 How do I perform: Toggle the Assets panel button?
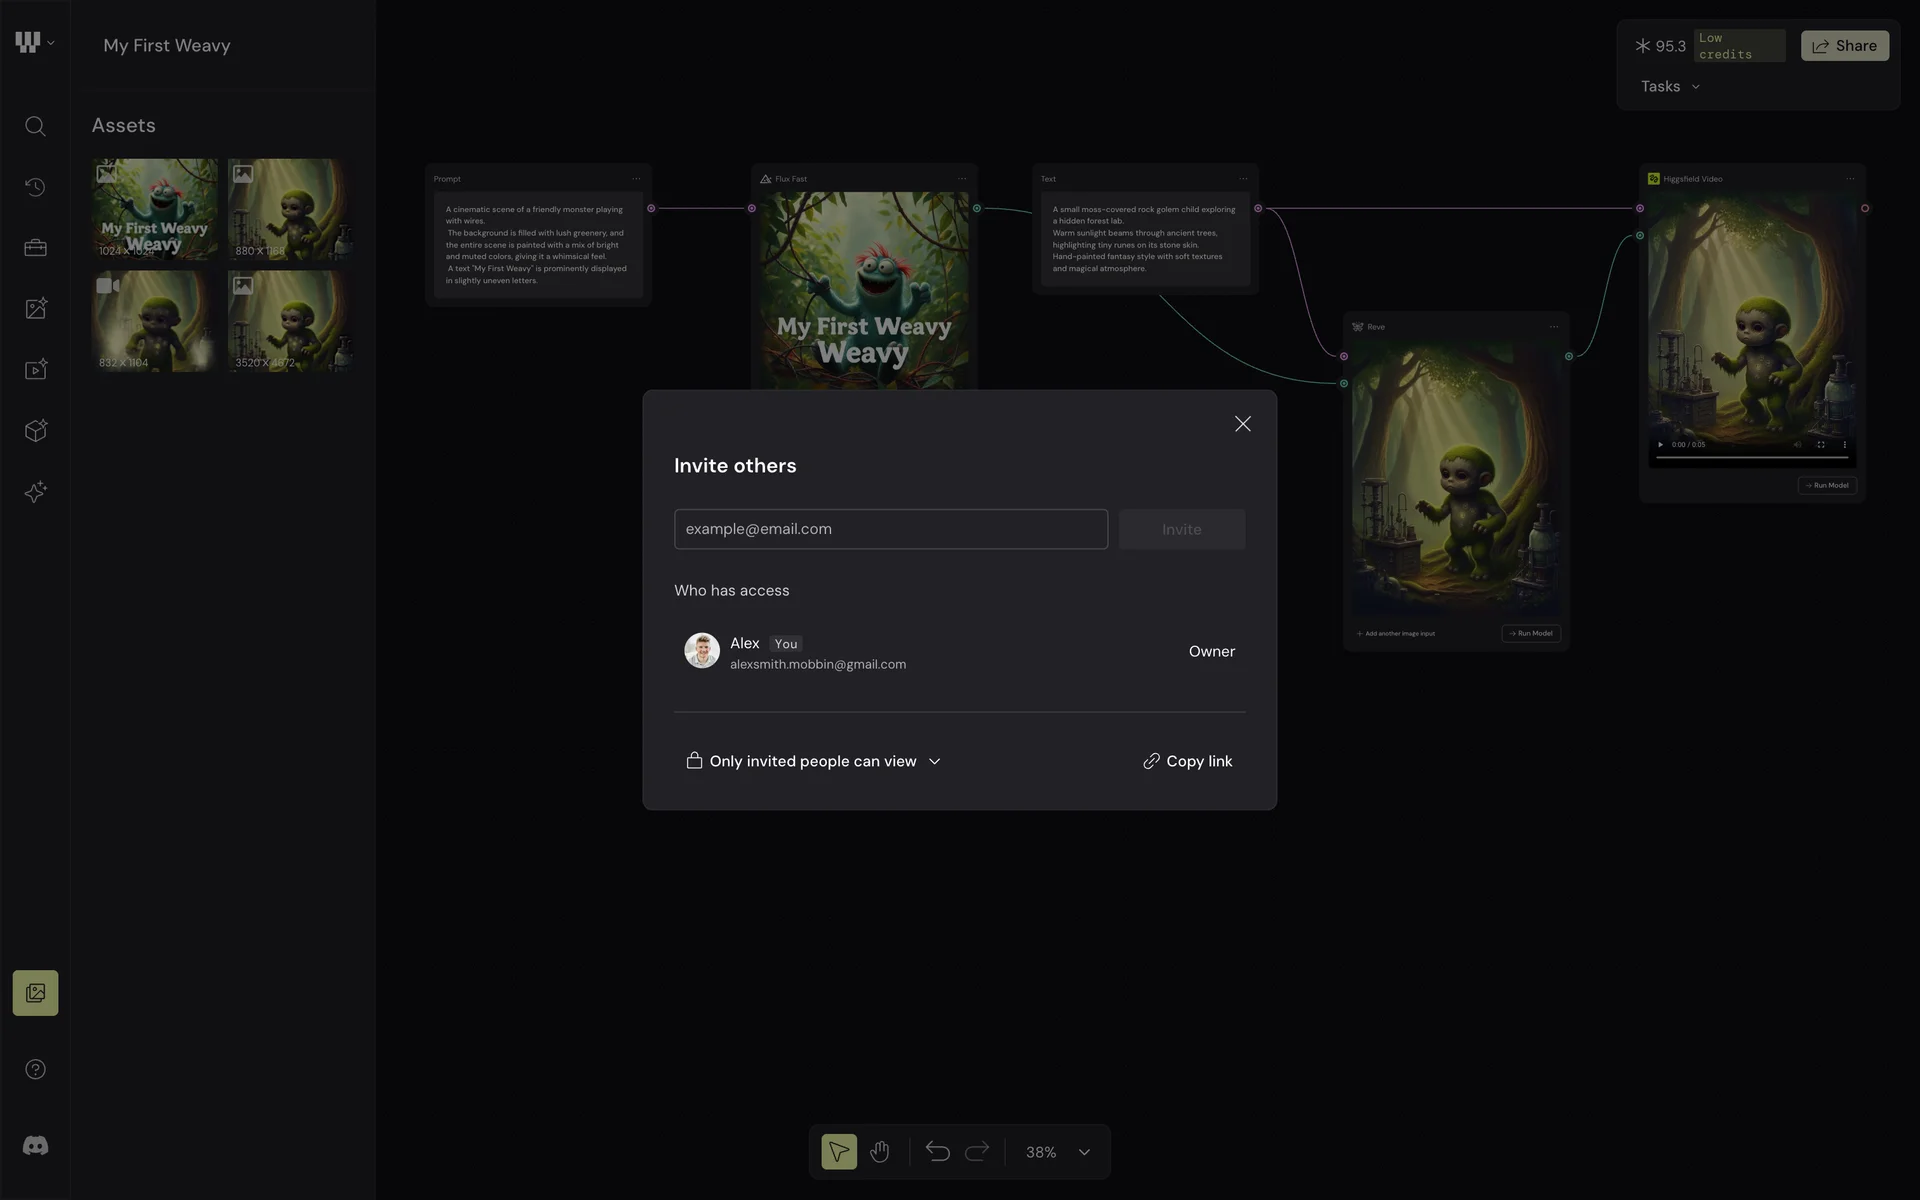[x=35, y=993]
